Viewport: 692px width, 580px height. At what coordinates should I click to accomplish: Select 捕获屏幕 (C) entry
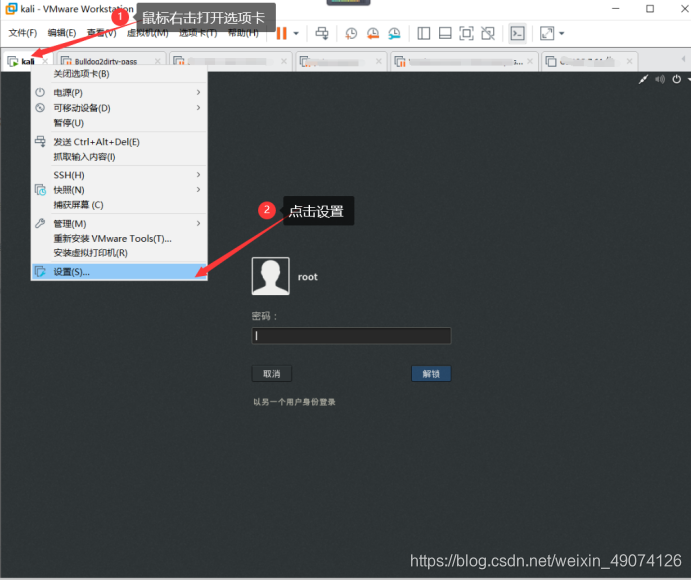click(119, 205)
